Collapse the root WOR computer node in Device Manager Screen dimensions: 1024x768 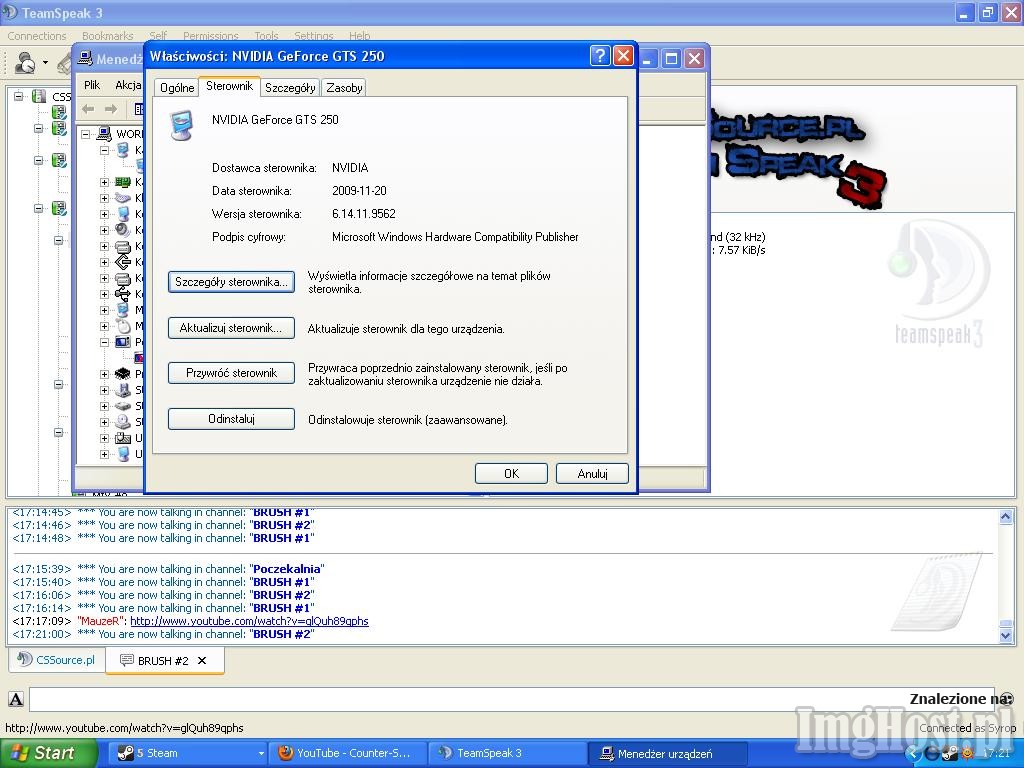point(86,134)
